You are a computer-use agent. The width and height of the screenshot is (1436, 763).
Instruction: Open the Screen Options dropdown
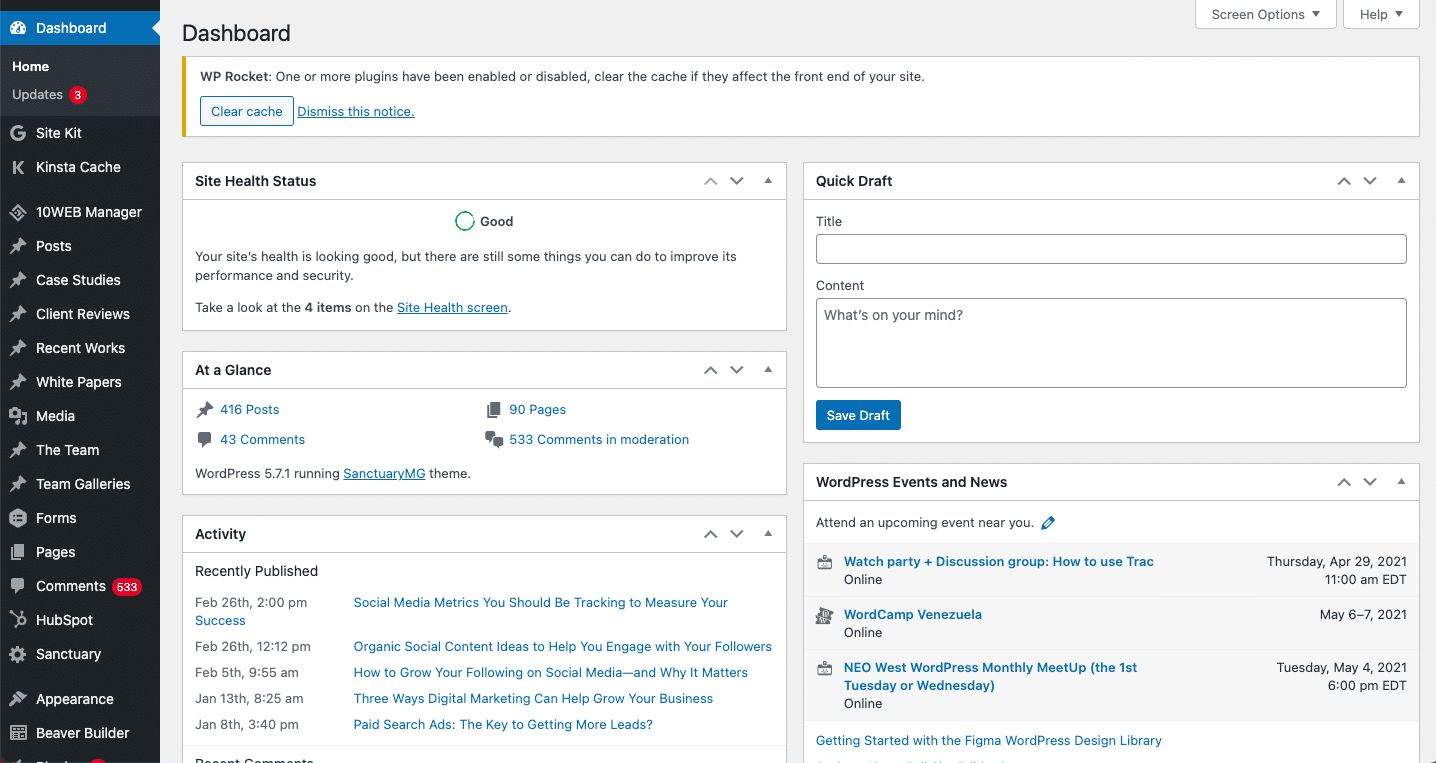1265,14
